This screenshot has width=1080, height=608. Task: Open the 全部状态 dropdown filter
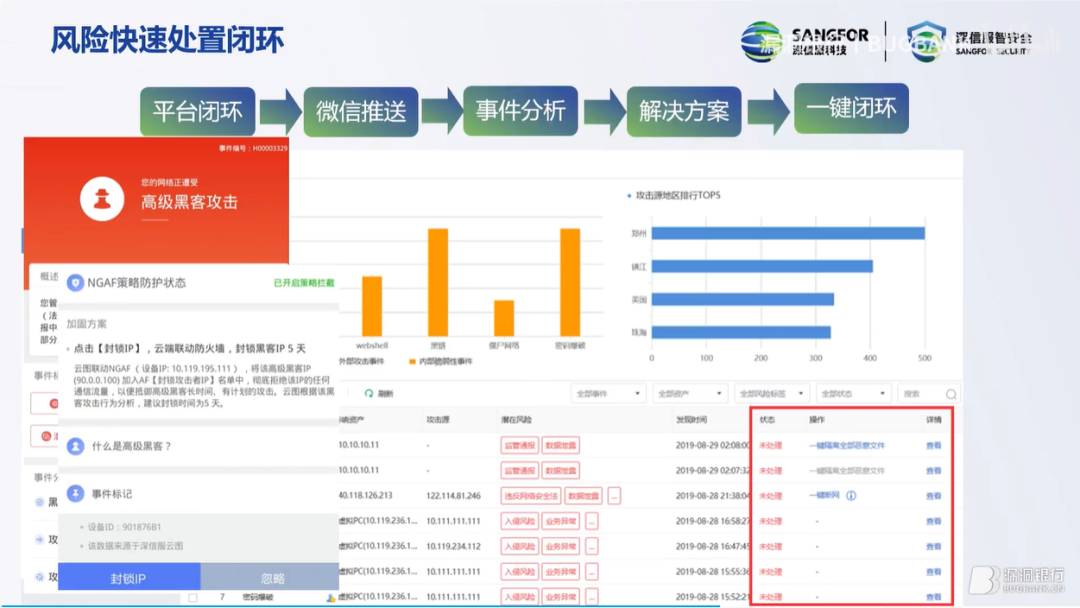coord(853,394)
